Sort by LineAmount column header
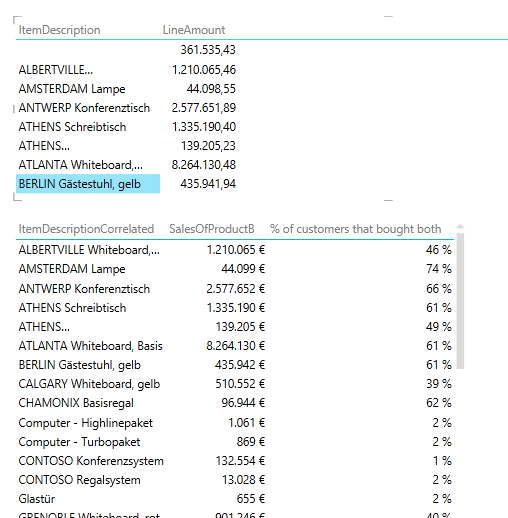Screen dimensions: 508x518 point(194,30)
